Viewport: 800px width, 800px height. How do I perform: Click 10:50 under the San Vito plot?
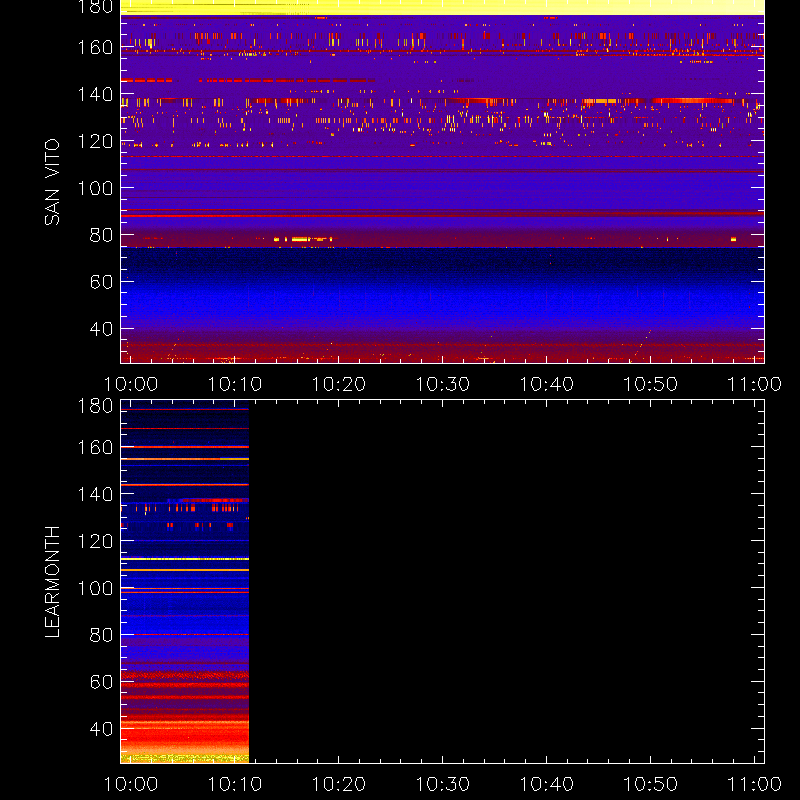pyautogui.click(x=651, y=384)
